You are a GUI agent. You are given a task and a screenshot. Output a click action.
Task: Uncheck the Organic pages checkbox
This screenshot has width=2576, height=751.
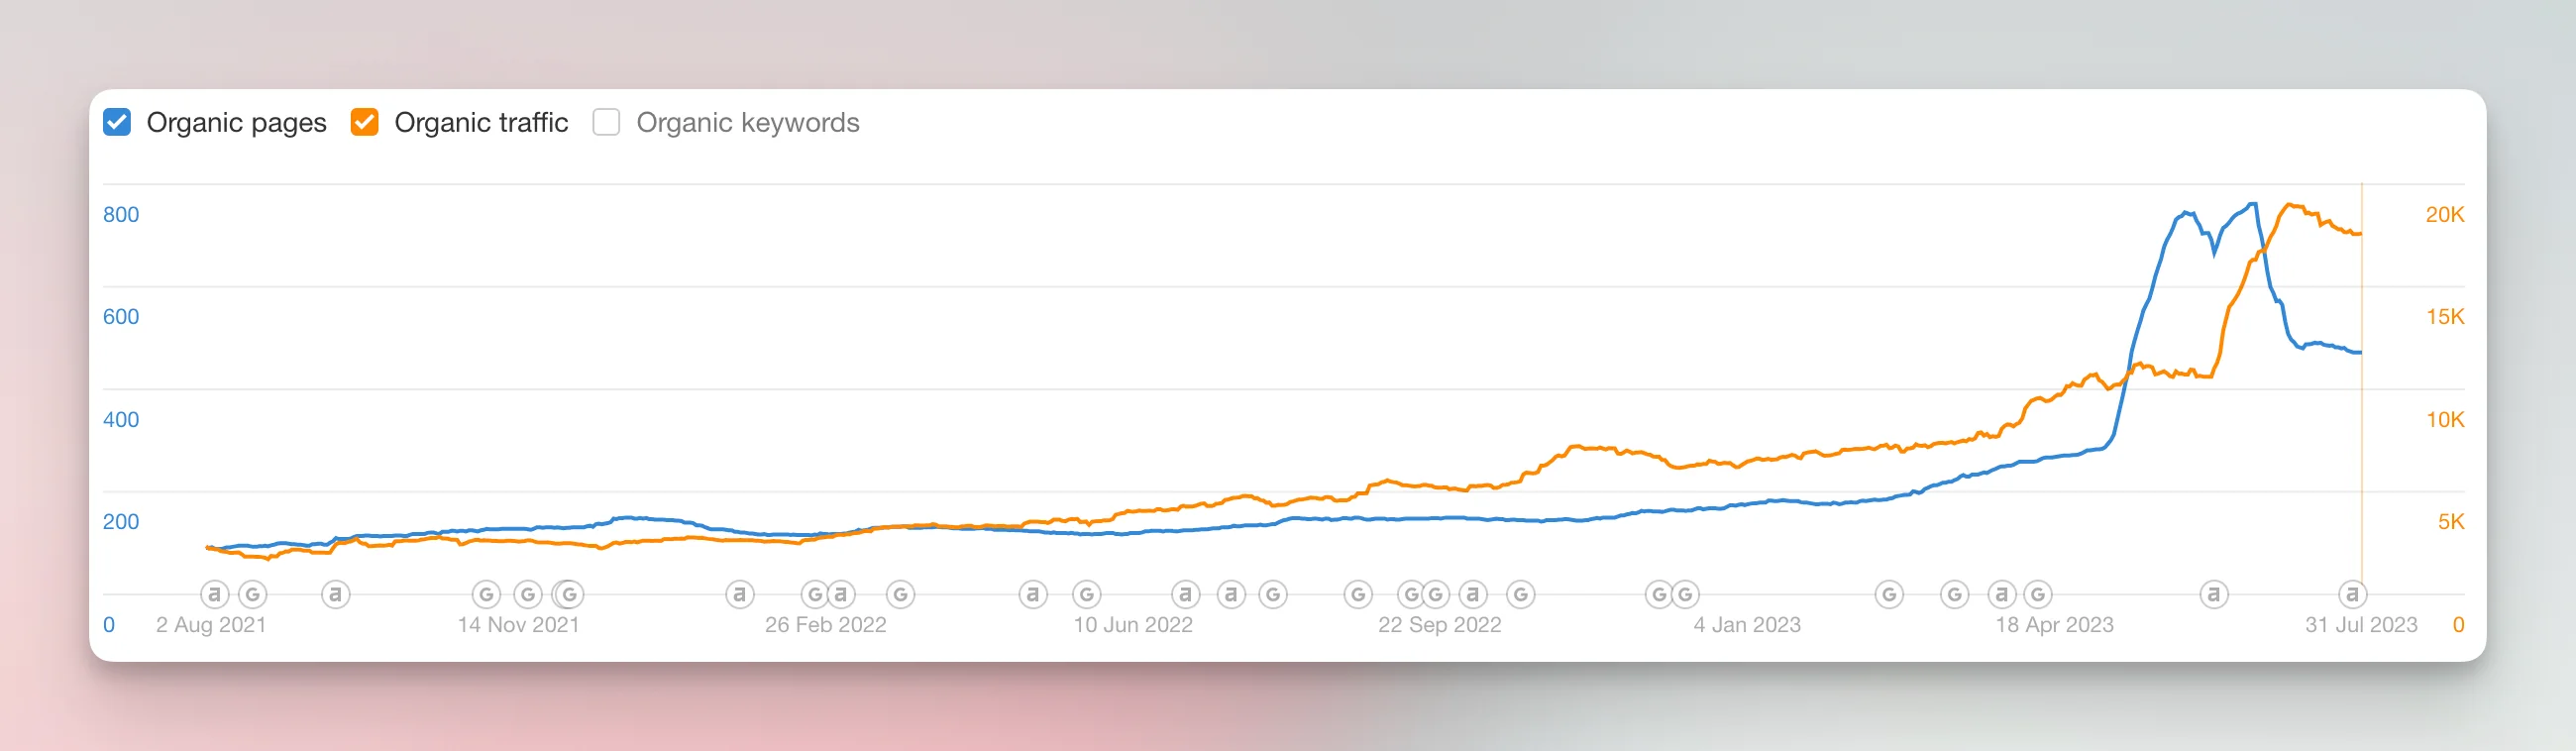click(x=117, y=122)
